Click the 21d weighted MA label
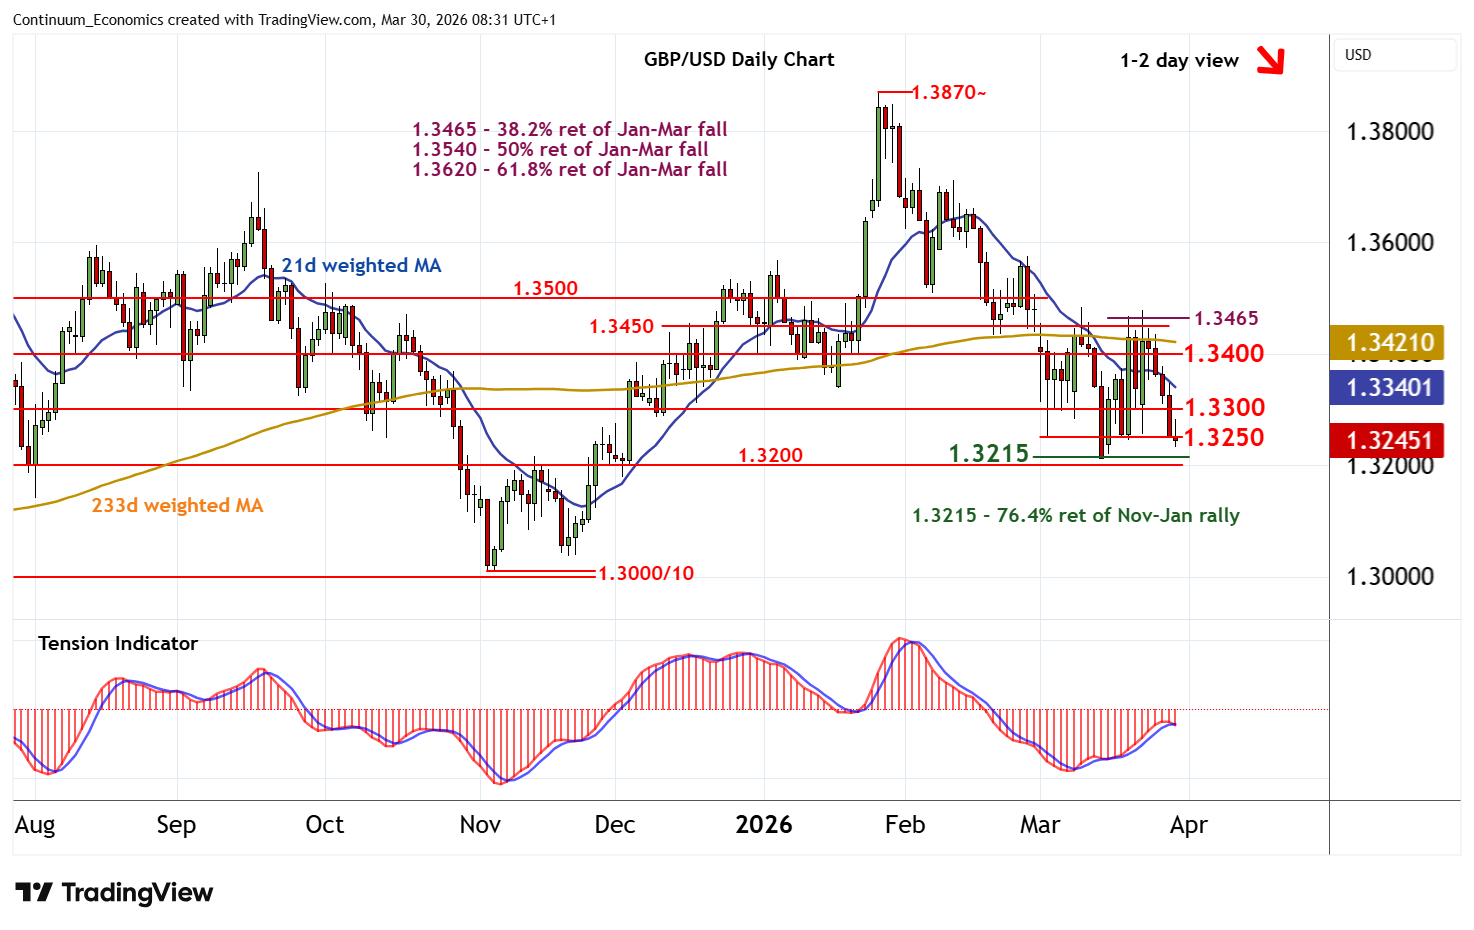The height and width of the screenshot is (930, 1474). [360, 265]
